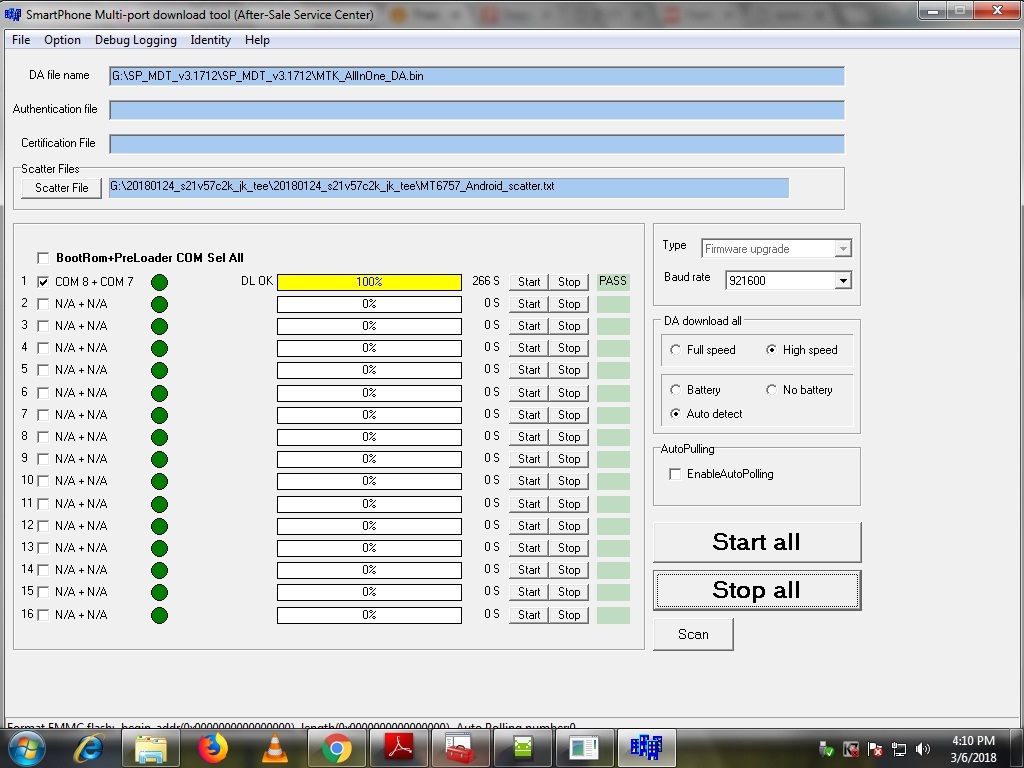Screen dimensions: 1024x768
Task: Toggle BootRom+PreLoader COM Sel All checkbox
Action: (x=43, y=258)
